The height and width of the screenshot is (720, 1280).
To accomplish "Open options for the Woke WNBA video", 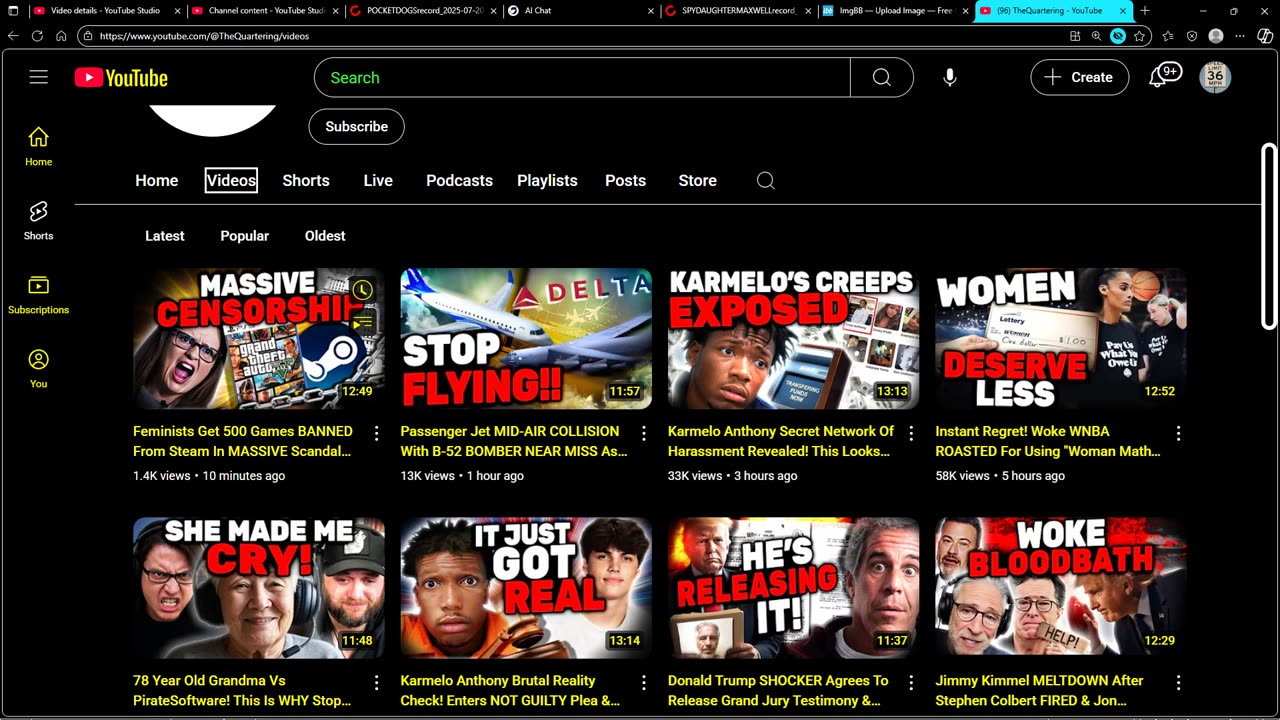I will pos(1178,433).
